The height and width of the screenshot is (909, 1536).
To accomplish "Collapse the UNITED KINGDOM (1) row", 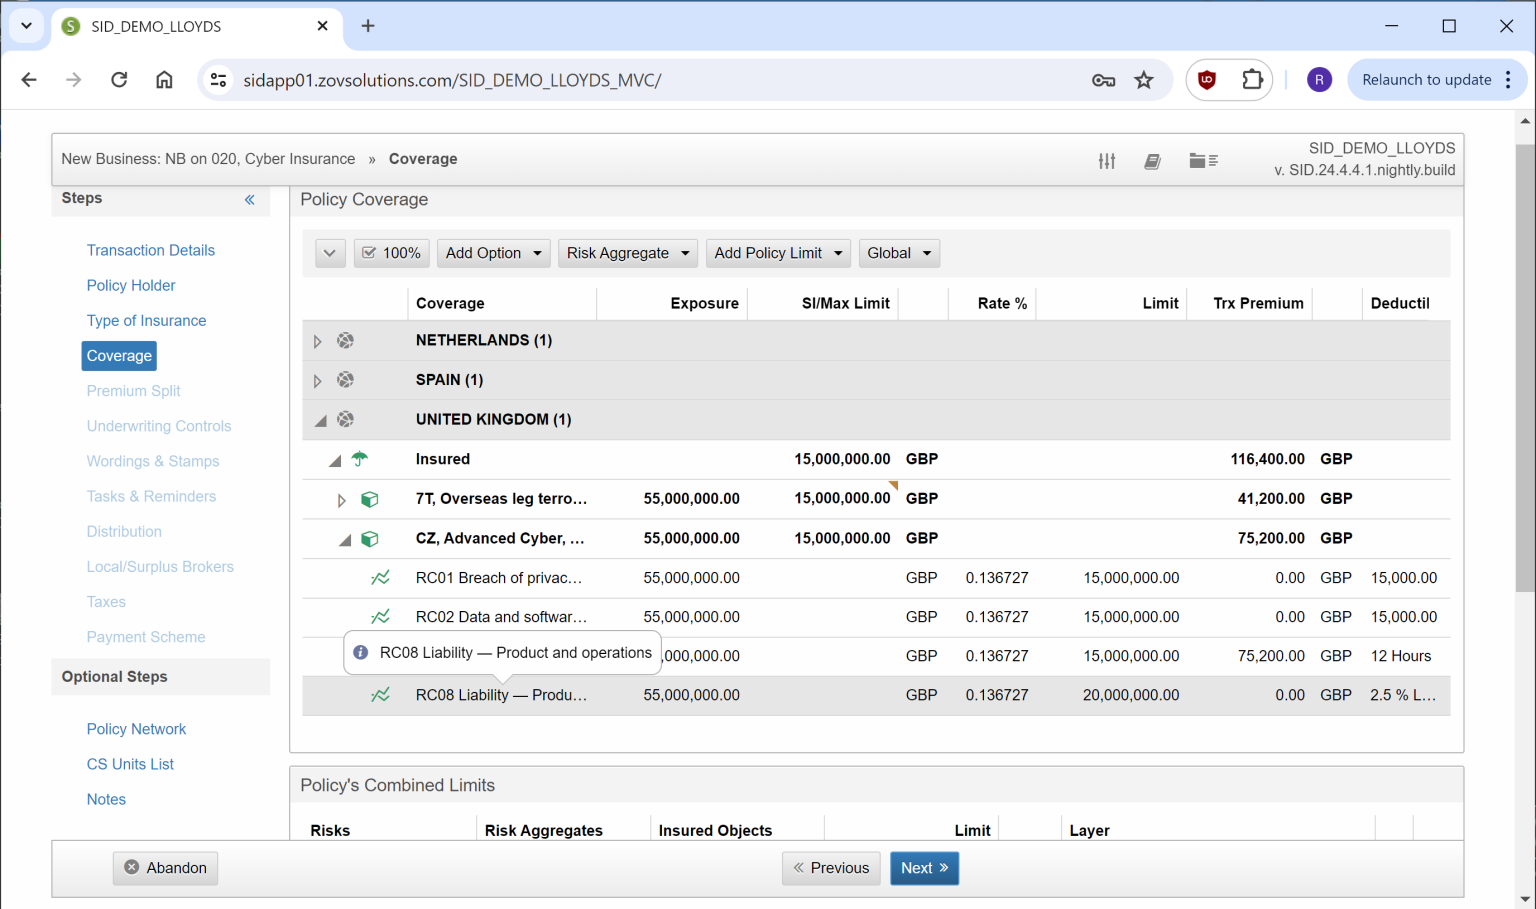I will (320, 421).
